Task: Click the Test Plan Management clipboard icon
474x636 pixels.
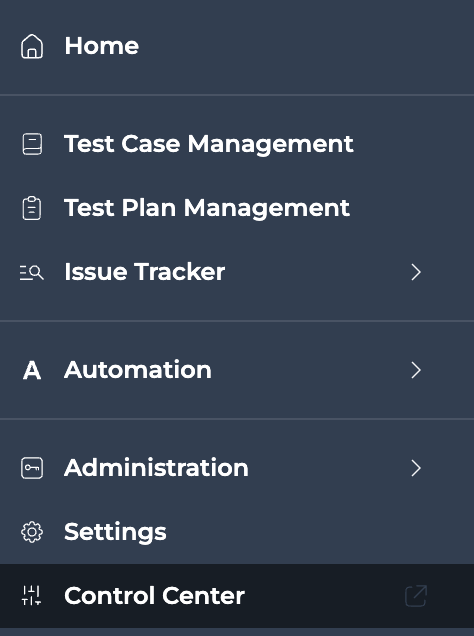Action: [x=32, y=208]
